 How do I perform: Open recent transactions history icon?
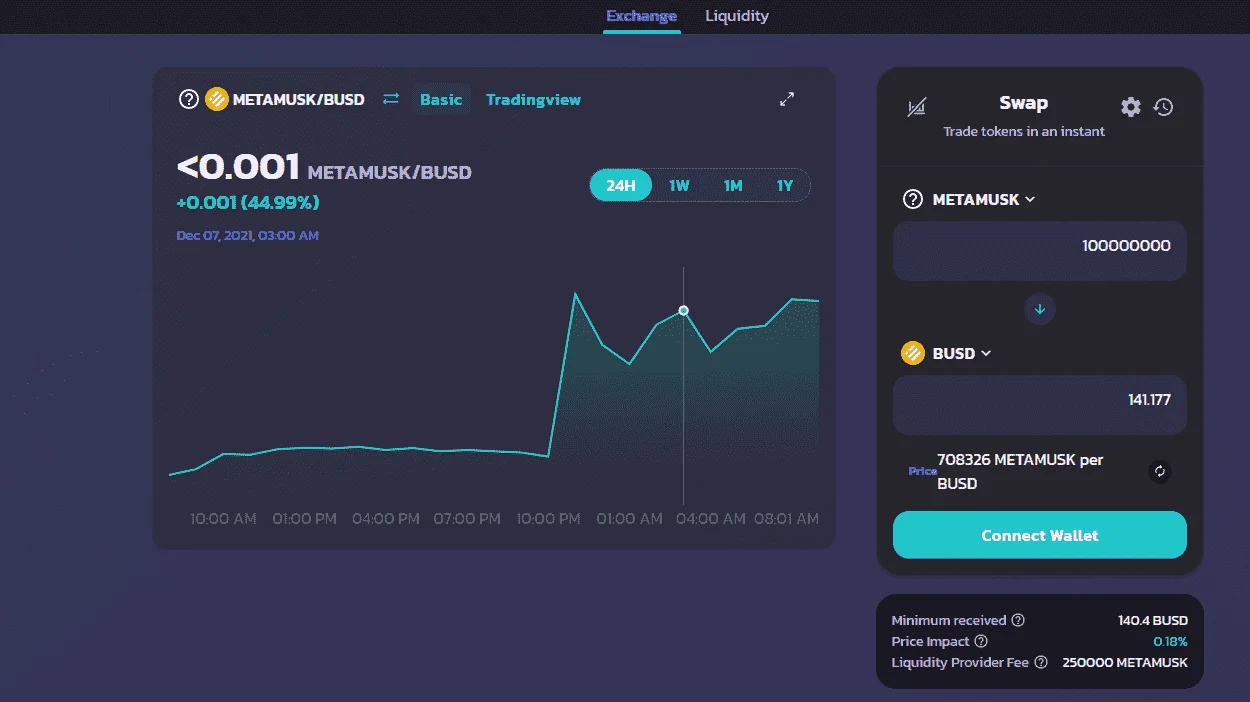pos(1163,107)
